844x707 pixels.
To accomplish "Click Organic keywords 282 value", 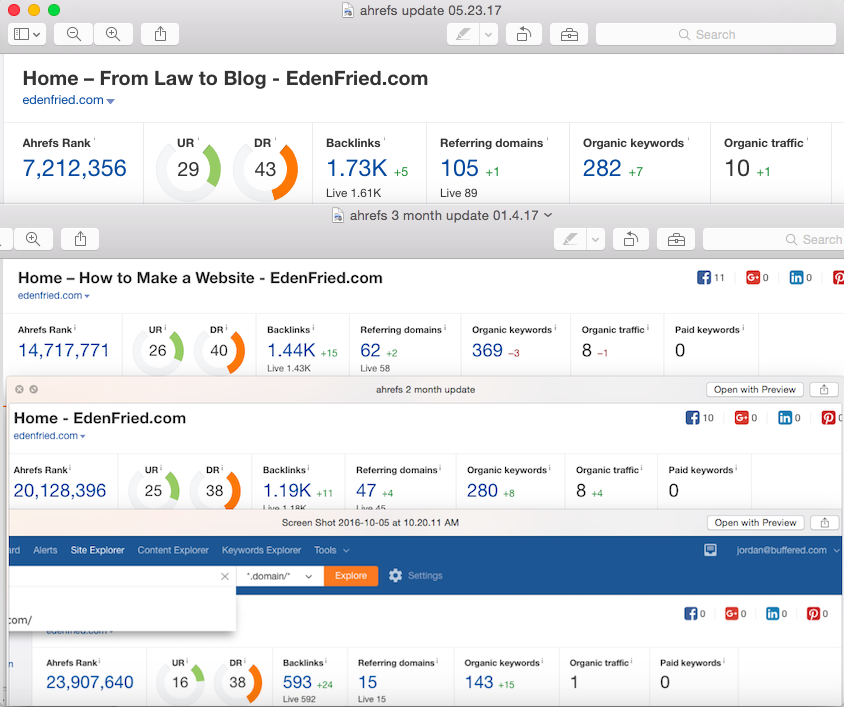I will (x=602, y=168).
